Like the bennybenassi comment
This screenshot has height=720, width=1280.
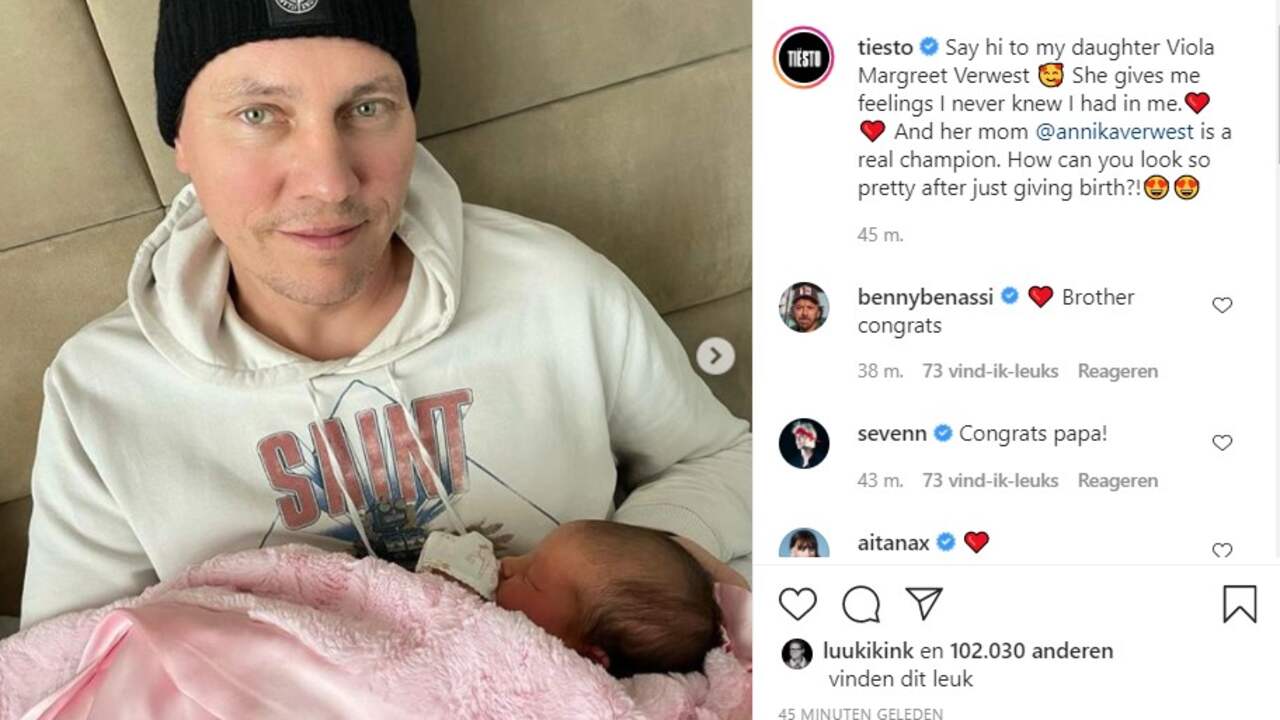pyautogui.click(x=1222, y=305)
